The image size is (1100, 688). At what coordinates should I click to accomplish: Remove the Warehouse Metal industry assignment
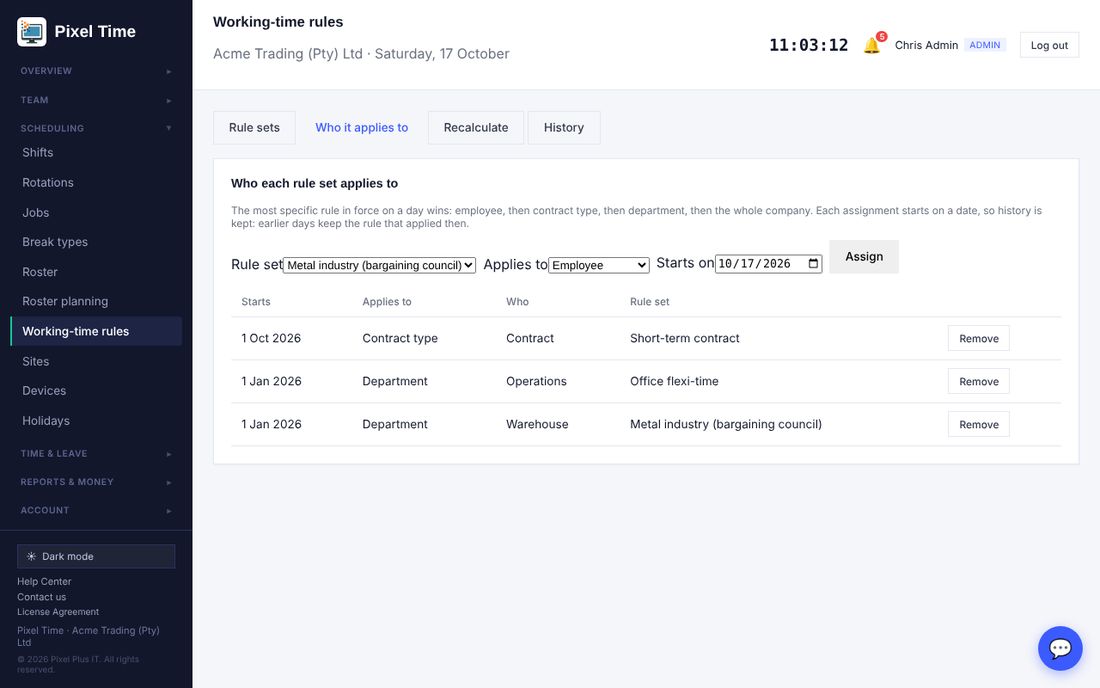(979, 424)
